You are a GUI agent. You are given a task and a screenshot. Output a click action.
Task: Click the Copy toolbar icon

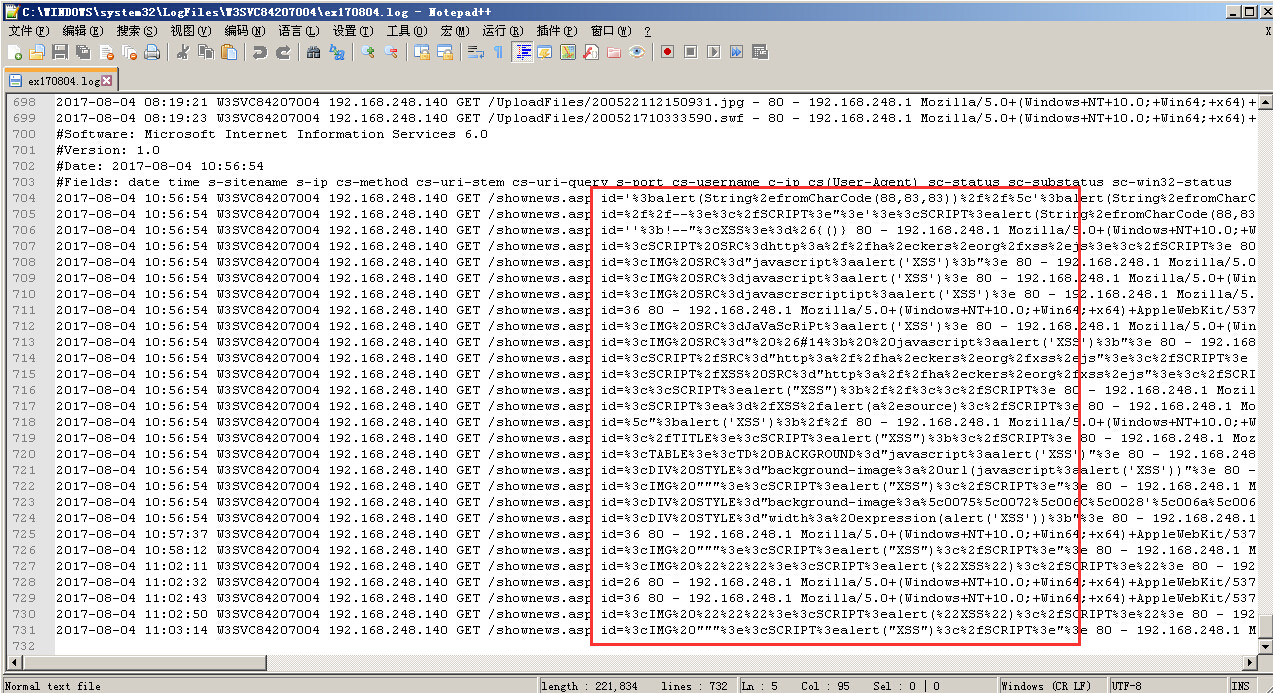click(x=206, y=52)
